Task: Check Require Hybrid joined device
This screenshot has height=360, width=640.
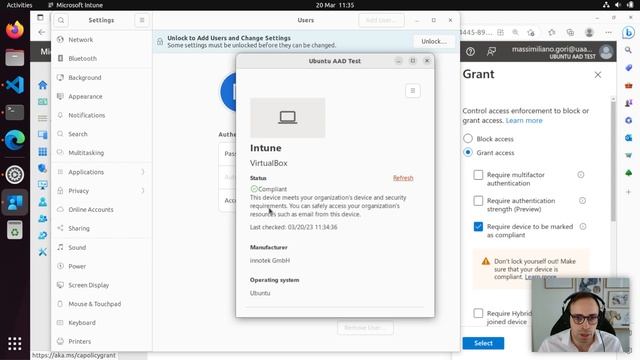Action: pos(478,313)
